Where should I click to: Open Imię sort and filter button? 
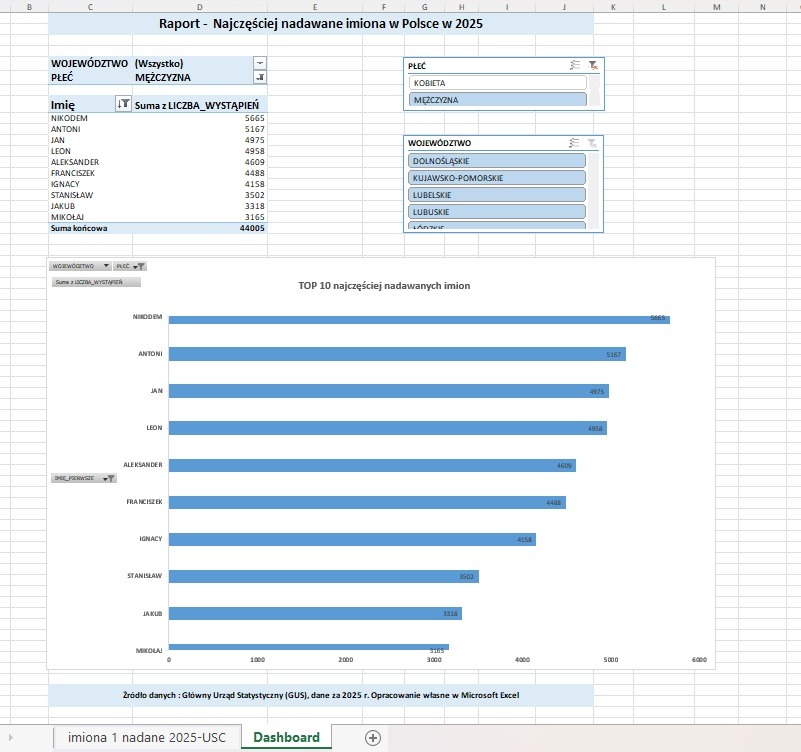pyautogui.click(x=124, y=104)
